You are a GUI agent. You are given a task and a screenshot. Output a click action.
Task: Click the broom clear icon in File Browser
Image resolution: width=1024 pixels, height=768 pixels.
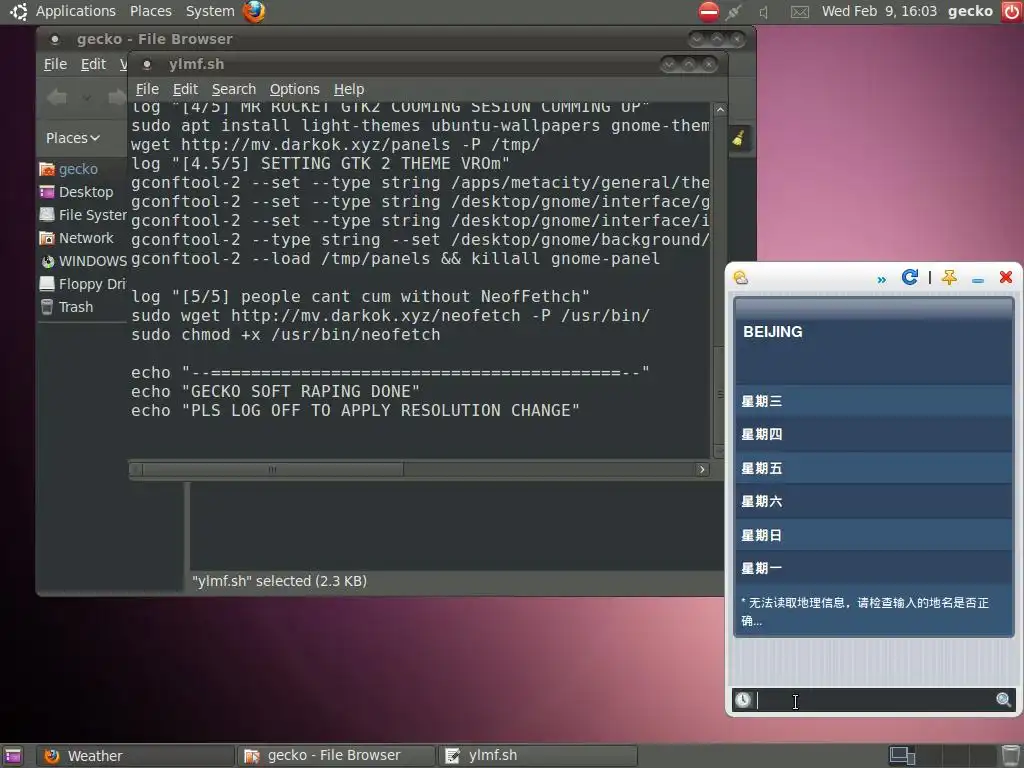[739, 138]
